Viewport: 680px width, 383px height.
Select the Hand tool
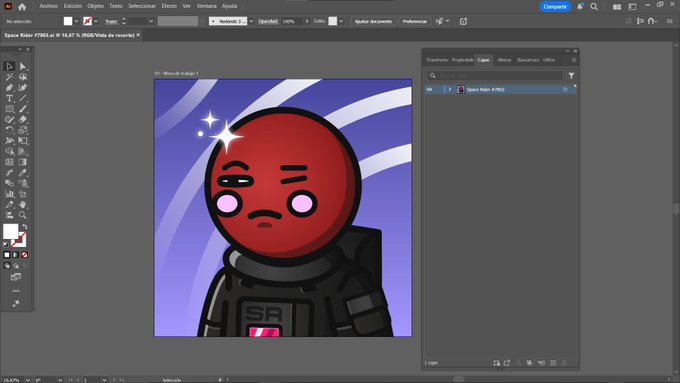click(x=23, y=204)
